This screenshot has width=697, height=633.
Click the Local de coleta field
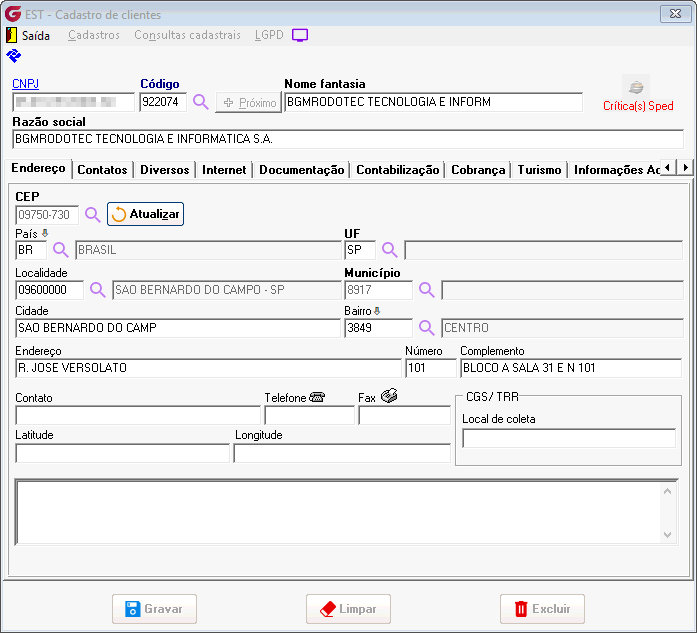point(569,438)
